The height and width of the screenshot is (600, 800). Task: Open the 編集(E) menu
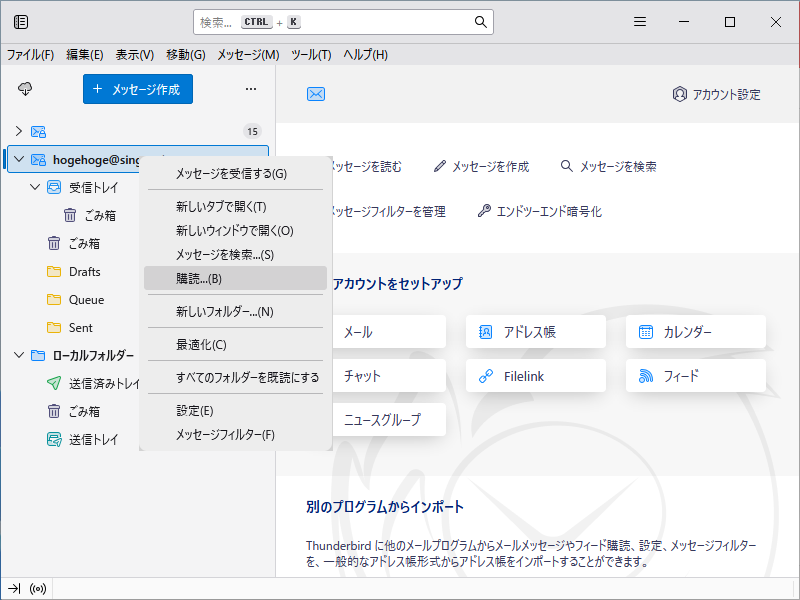click(x=85, y=55)
